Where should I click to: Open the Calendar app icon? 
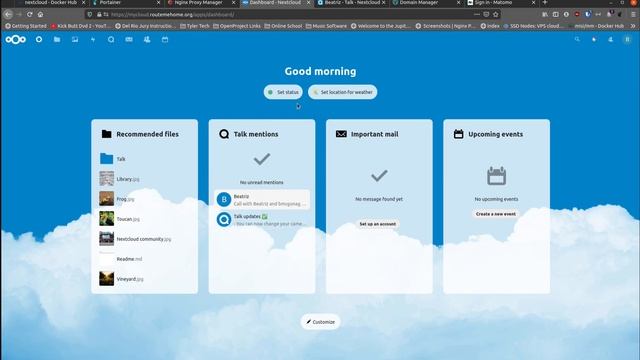(x=165, y=40)
